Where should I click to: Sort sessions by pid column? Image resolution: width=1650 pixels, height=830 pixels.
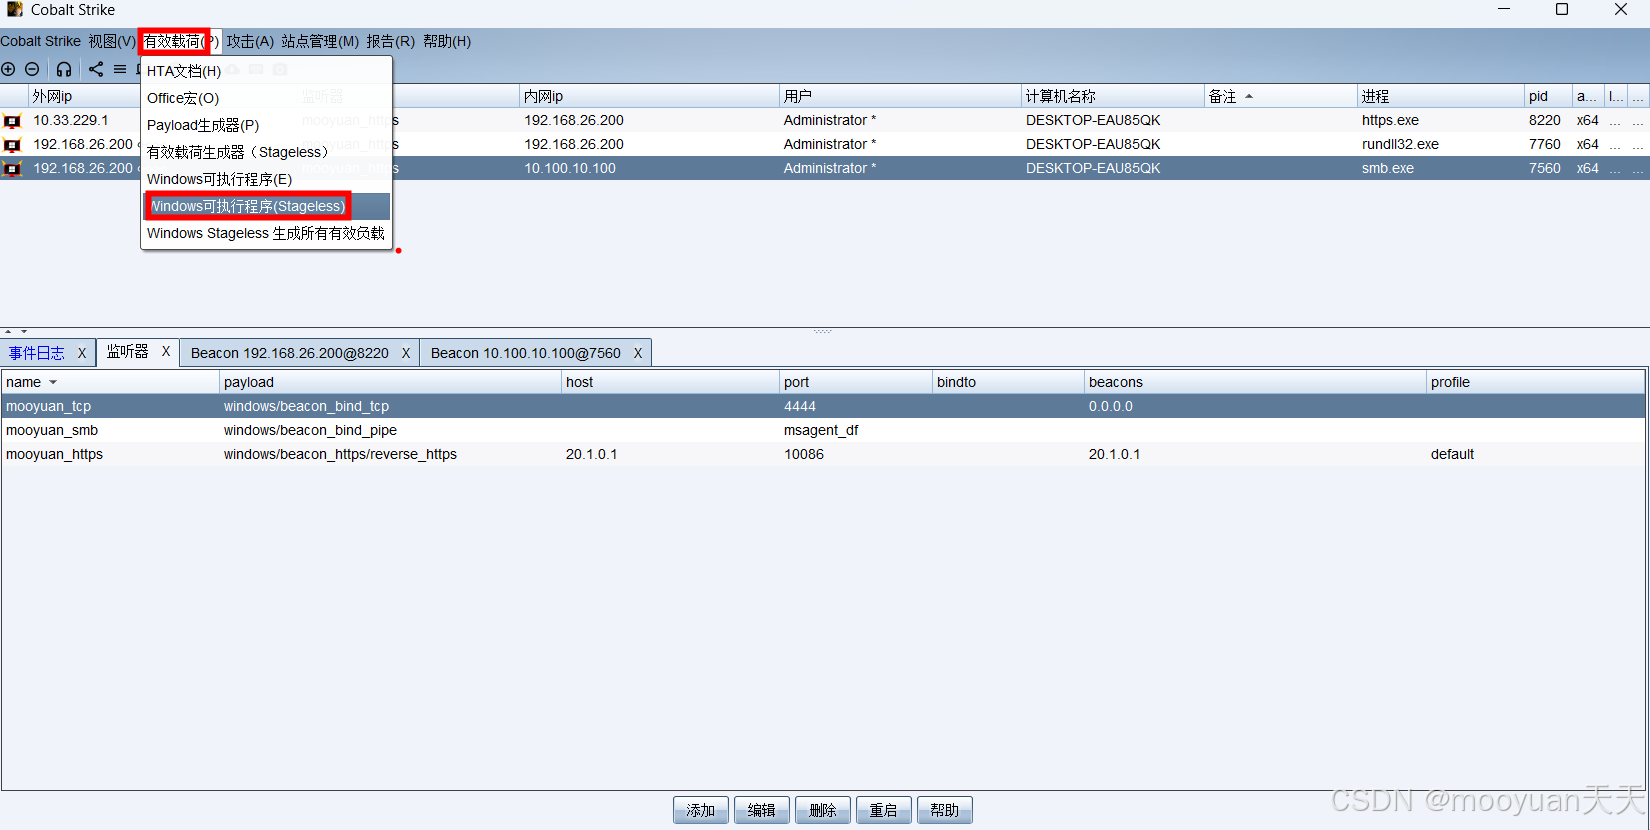point(1548,96)
